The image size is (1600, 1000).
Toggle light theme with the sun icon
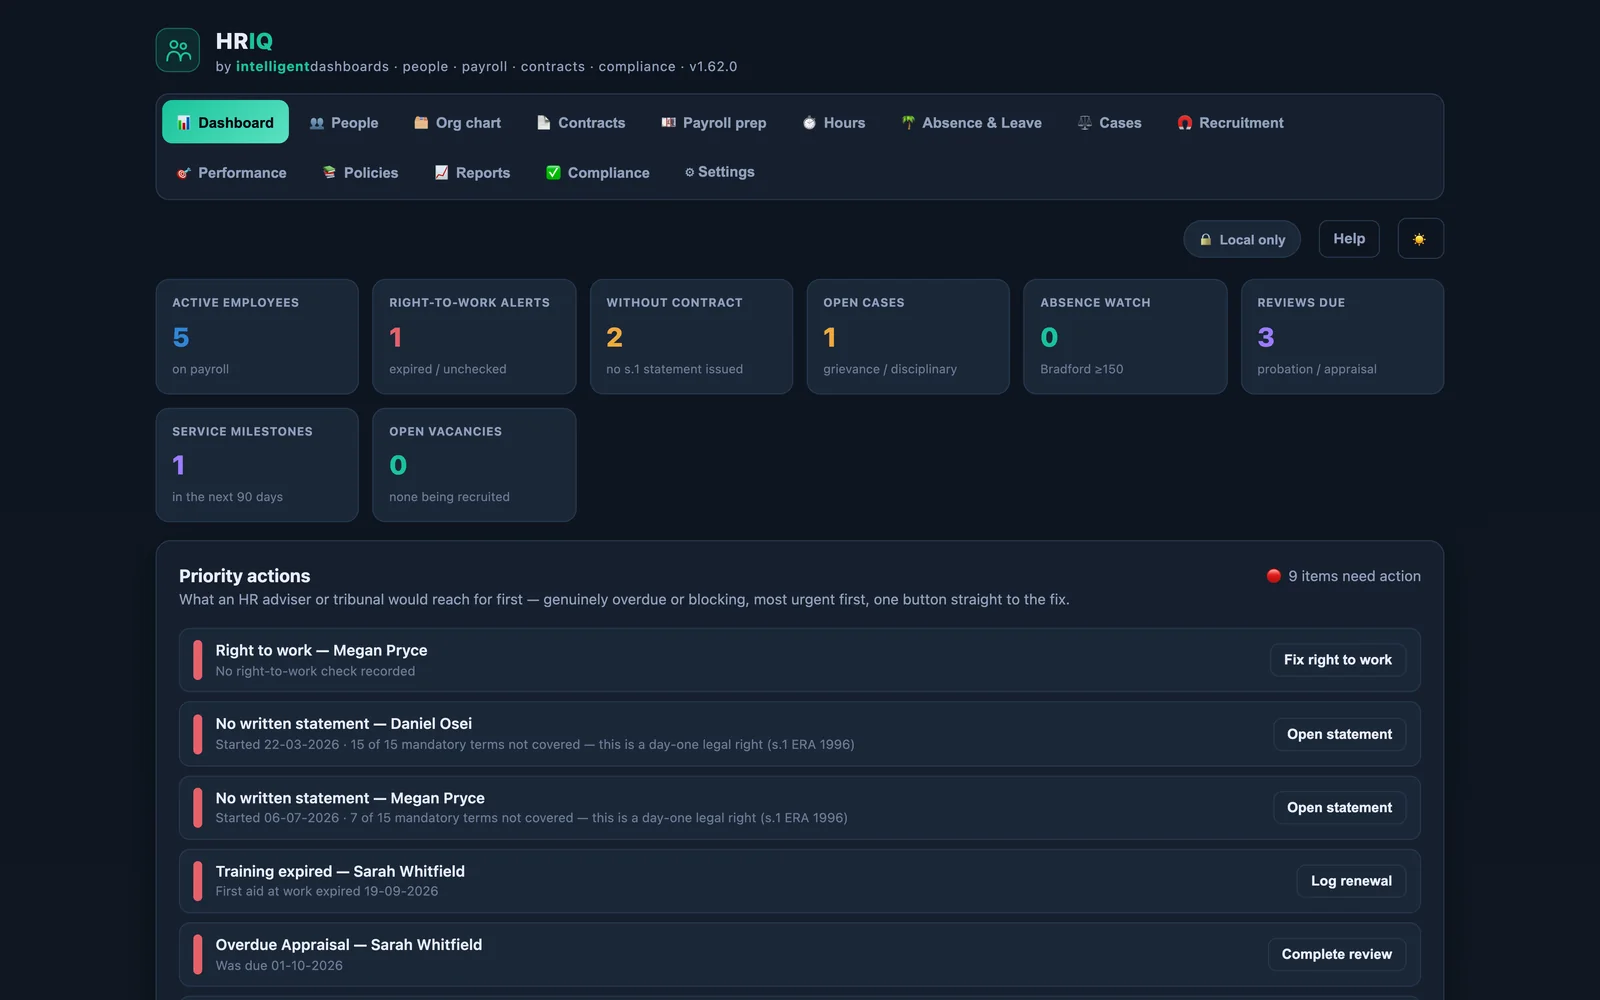pos(1420,239)
